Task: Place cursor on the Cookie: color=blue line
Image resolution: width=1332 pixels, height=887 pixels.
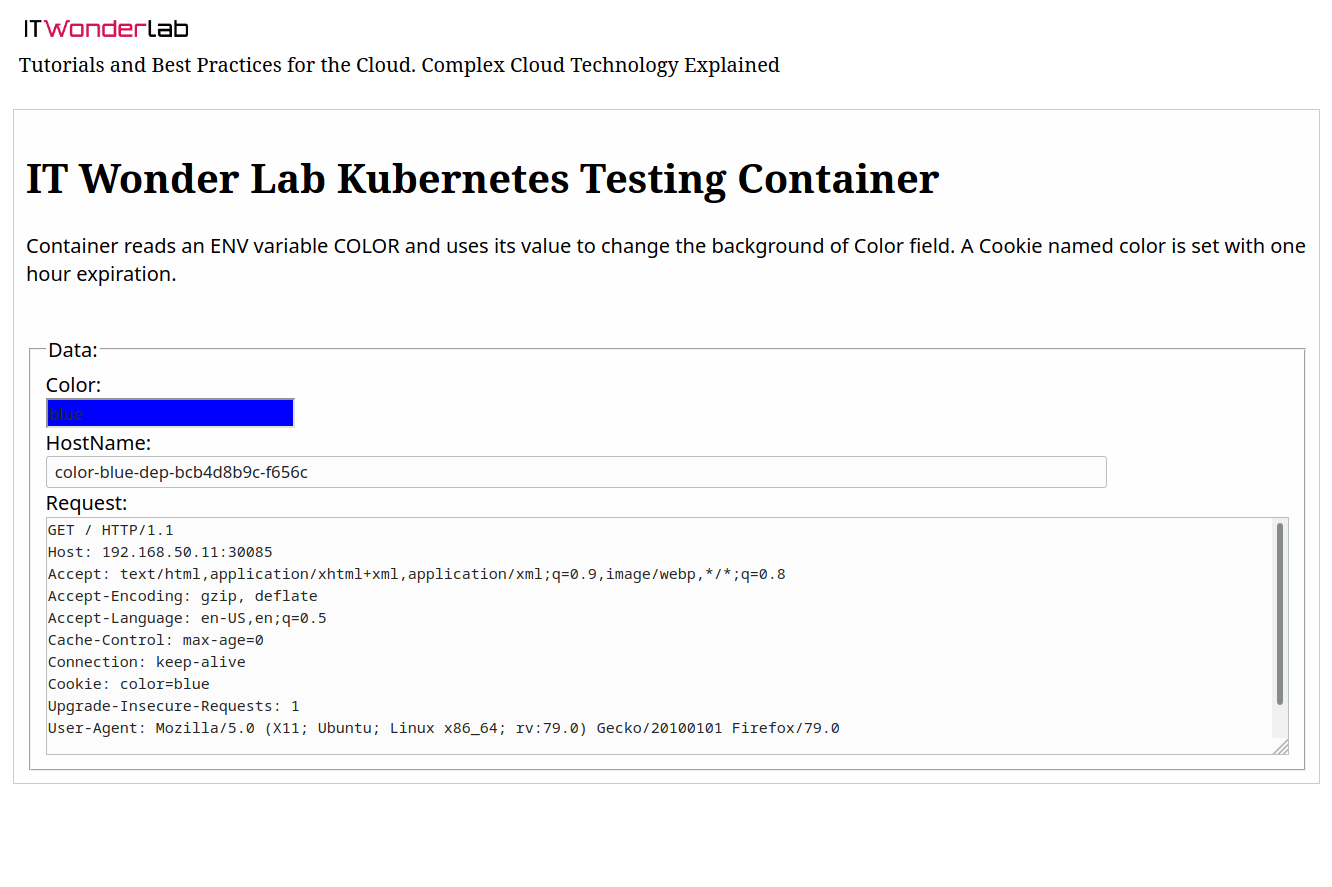Action: tap(129, 684)
